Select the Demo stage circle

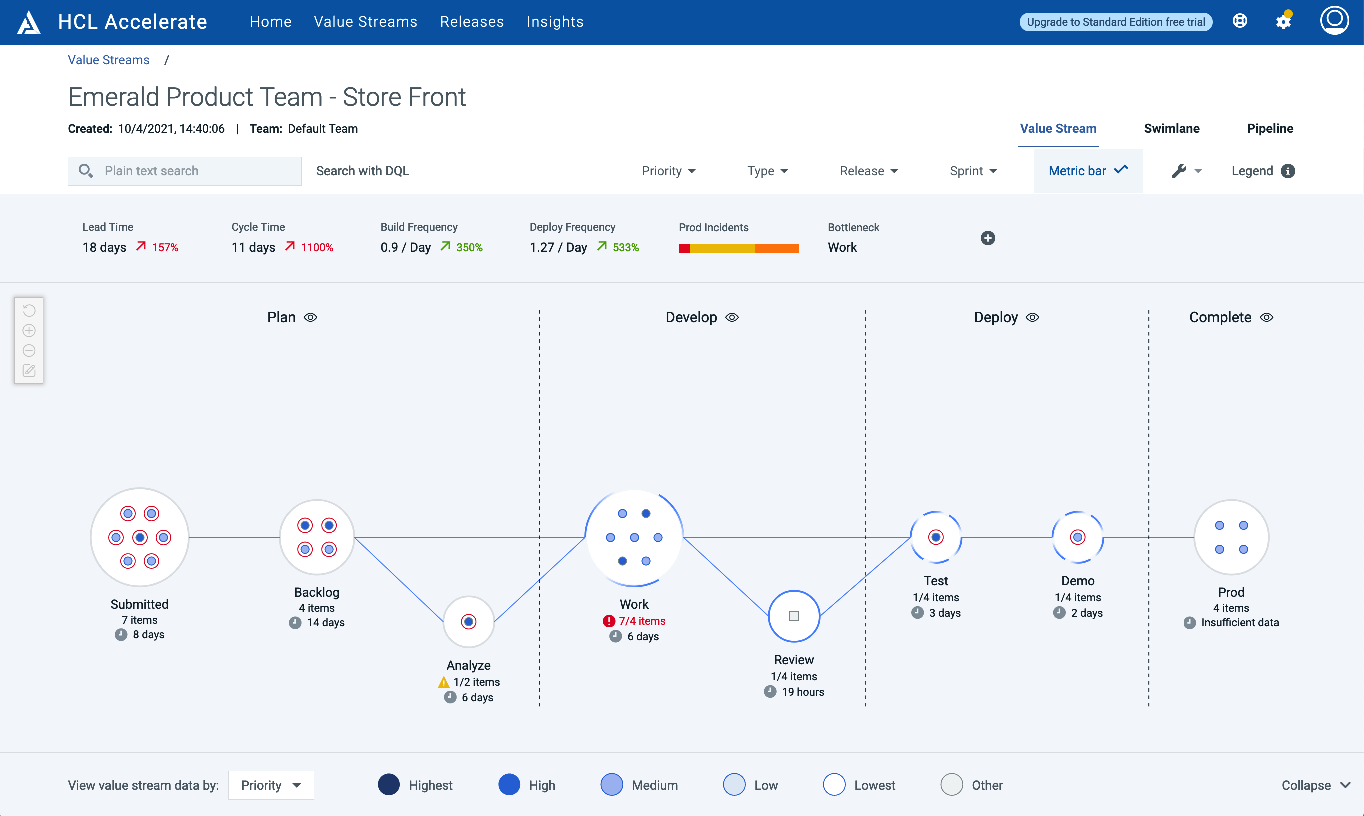point(1078,537)
